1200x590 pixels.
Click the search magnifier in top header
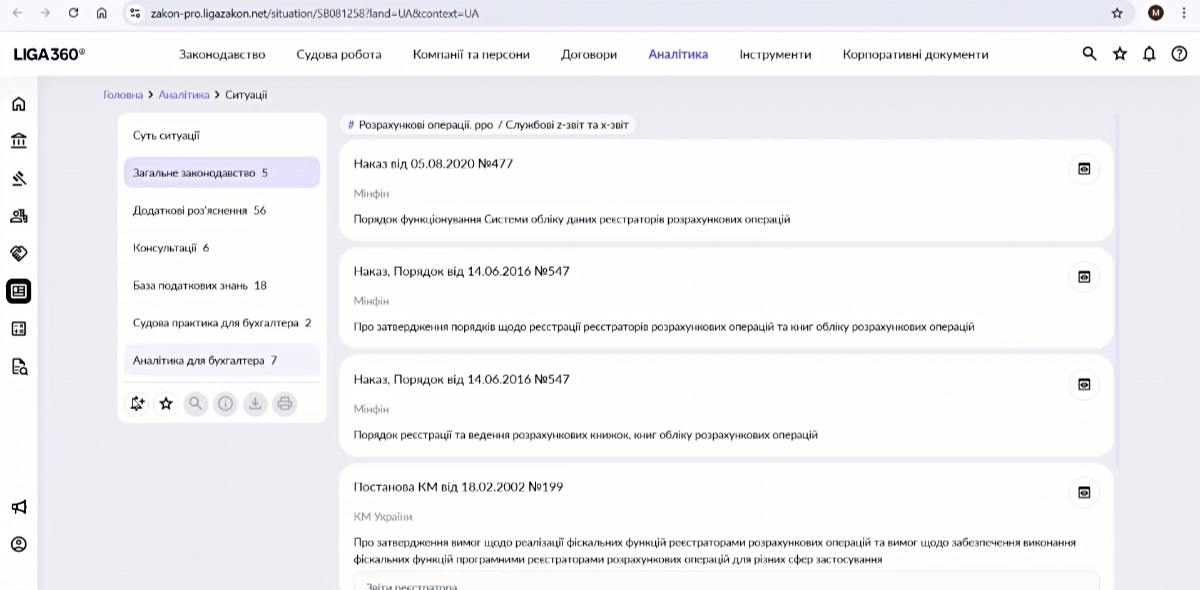[1090, 54]
